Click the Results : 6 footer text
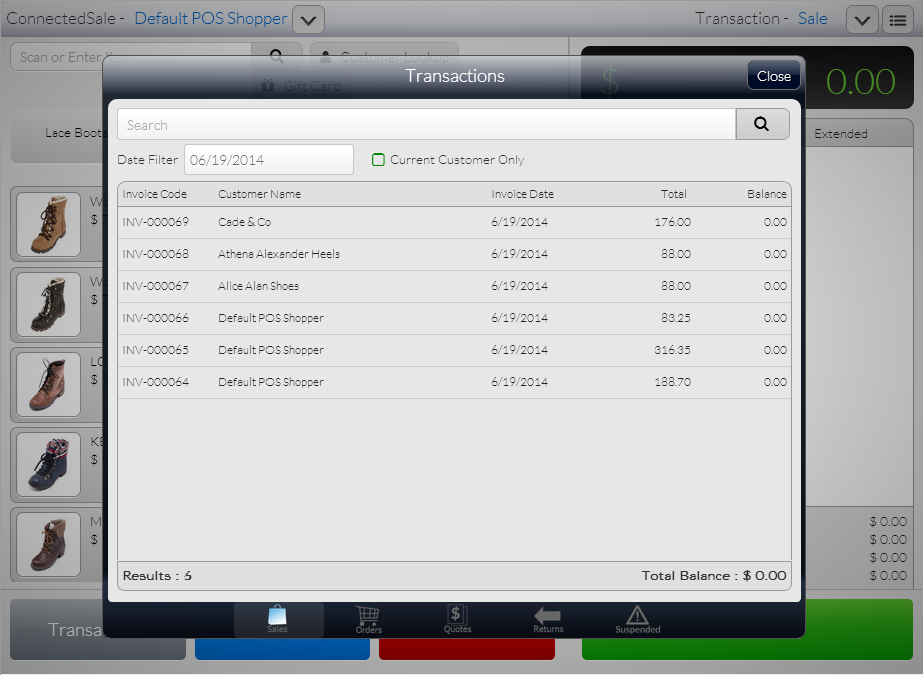 point(157,576)
